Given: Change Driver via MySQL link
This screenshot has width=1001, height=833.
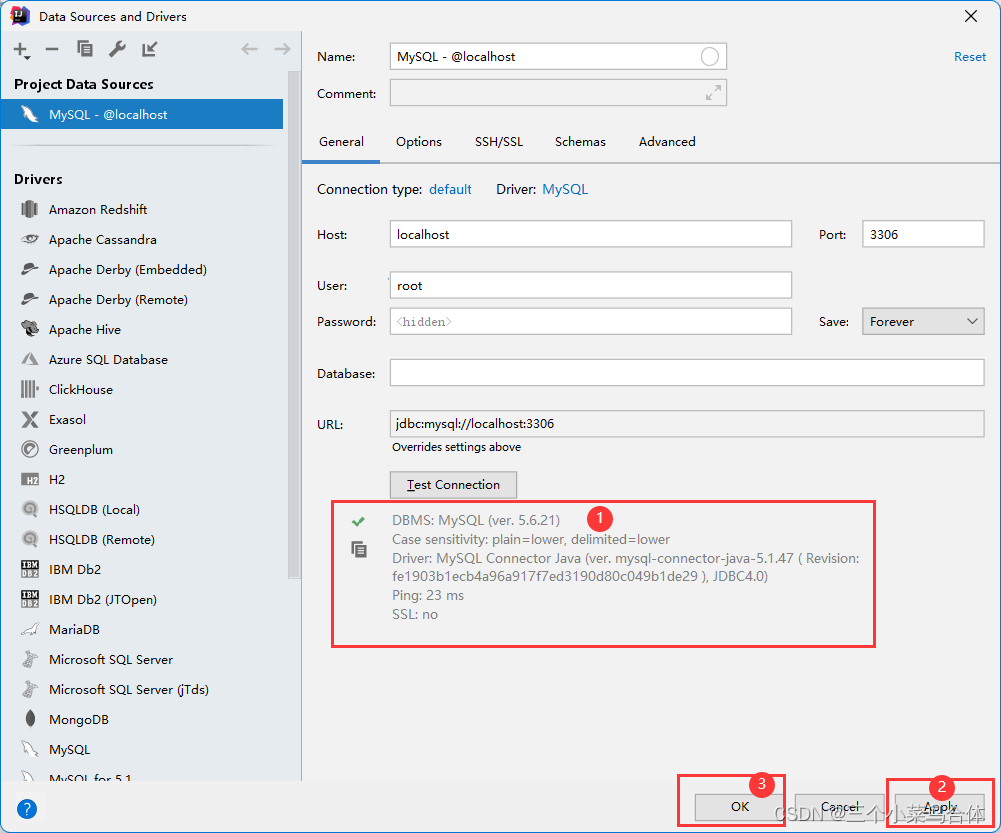Looking at the screenshot, I should 565,190.
